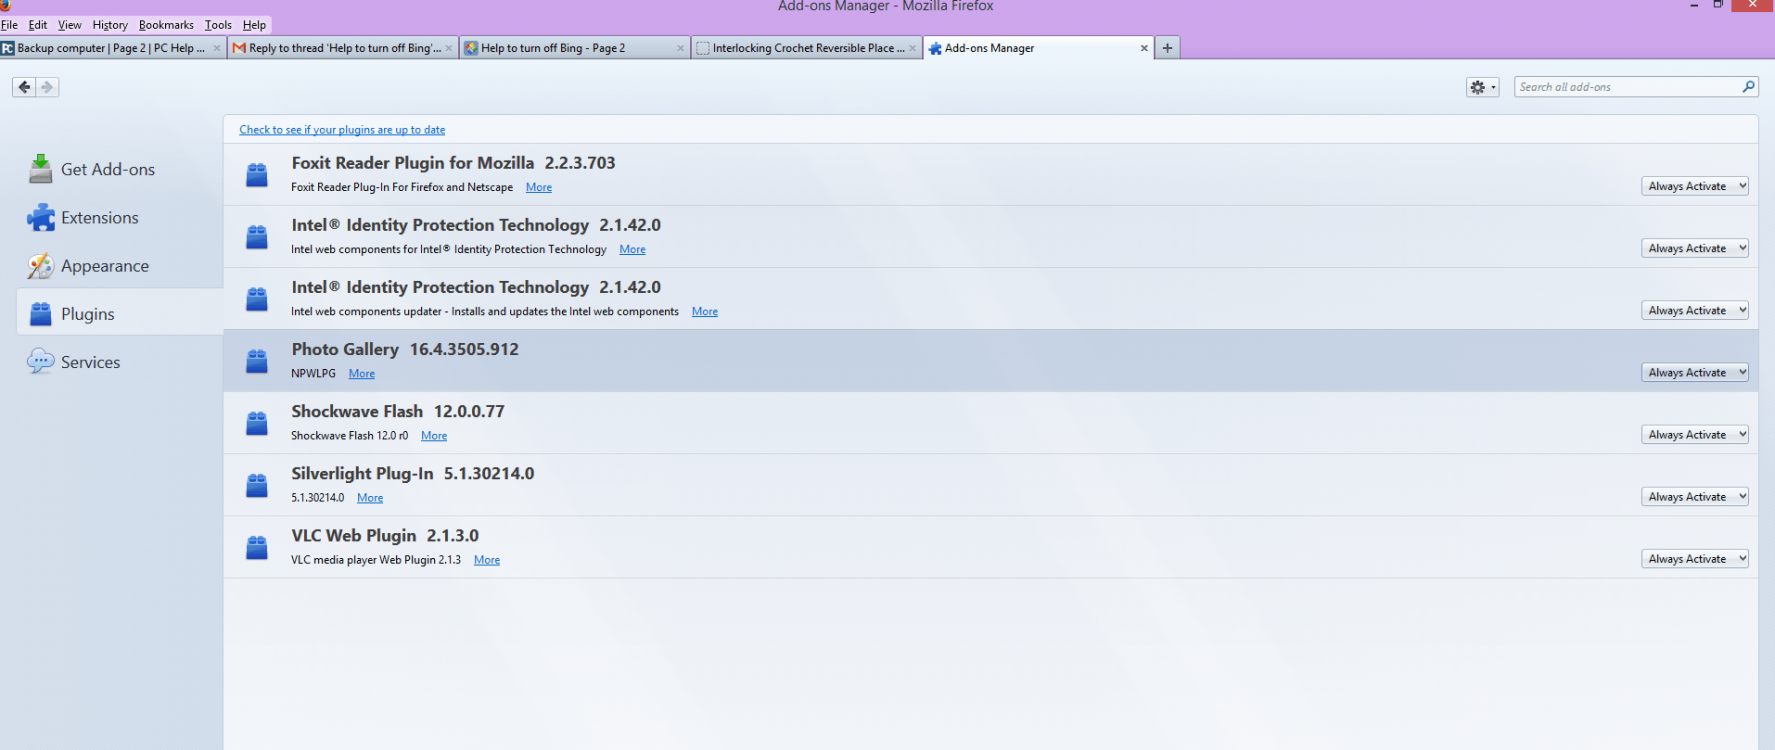Close the Add-ons Manager tab

pyautogui.click(x=1144, y=48)
